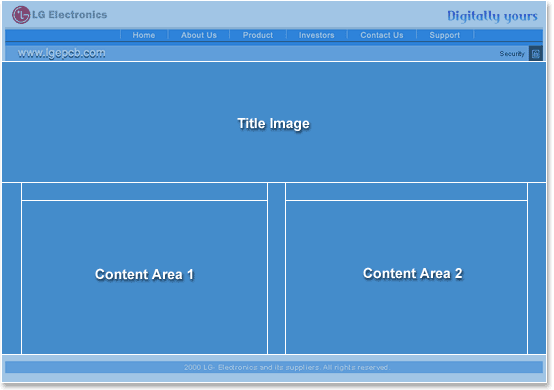Screen dimensions: 554x390
Task: Click header strip above Content Area 1
Action: click(144, 191)
